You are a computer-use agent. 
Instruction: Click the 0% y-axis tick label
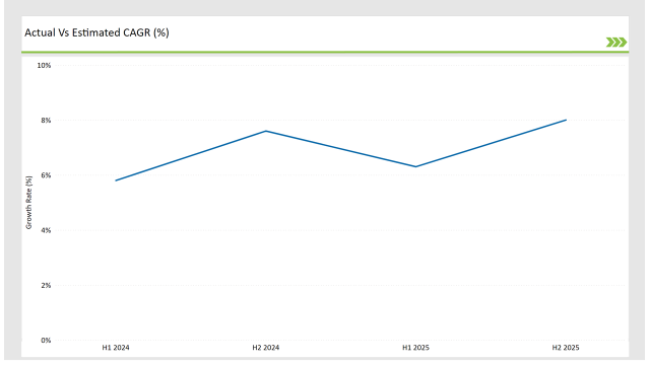46,340
